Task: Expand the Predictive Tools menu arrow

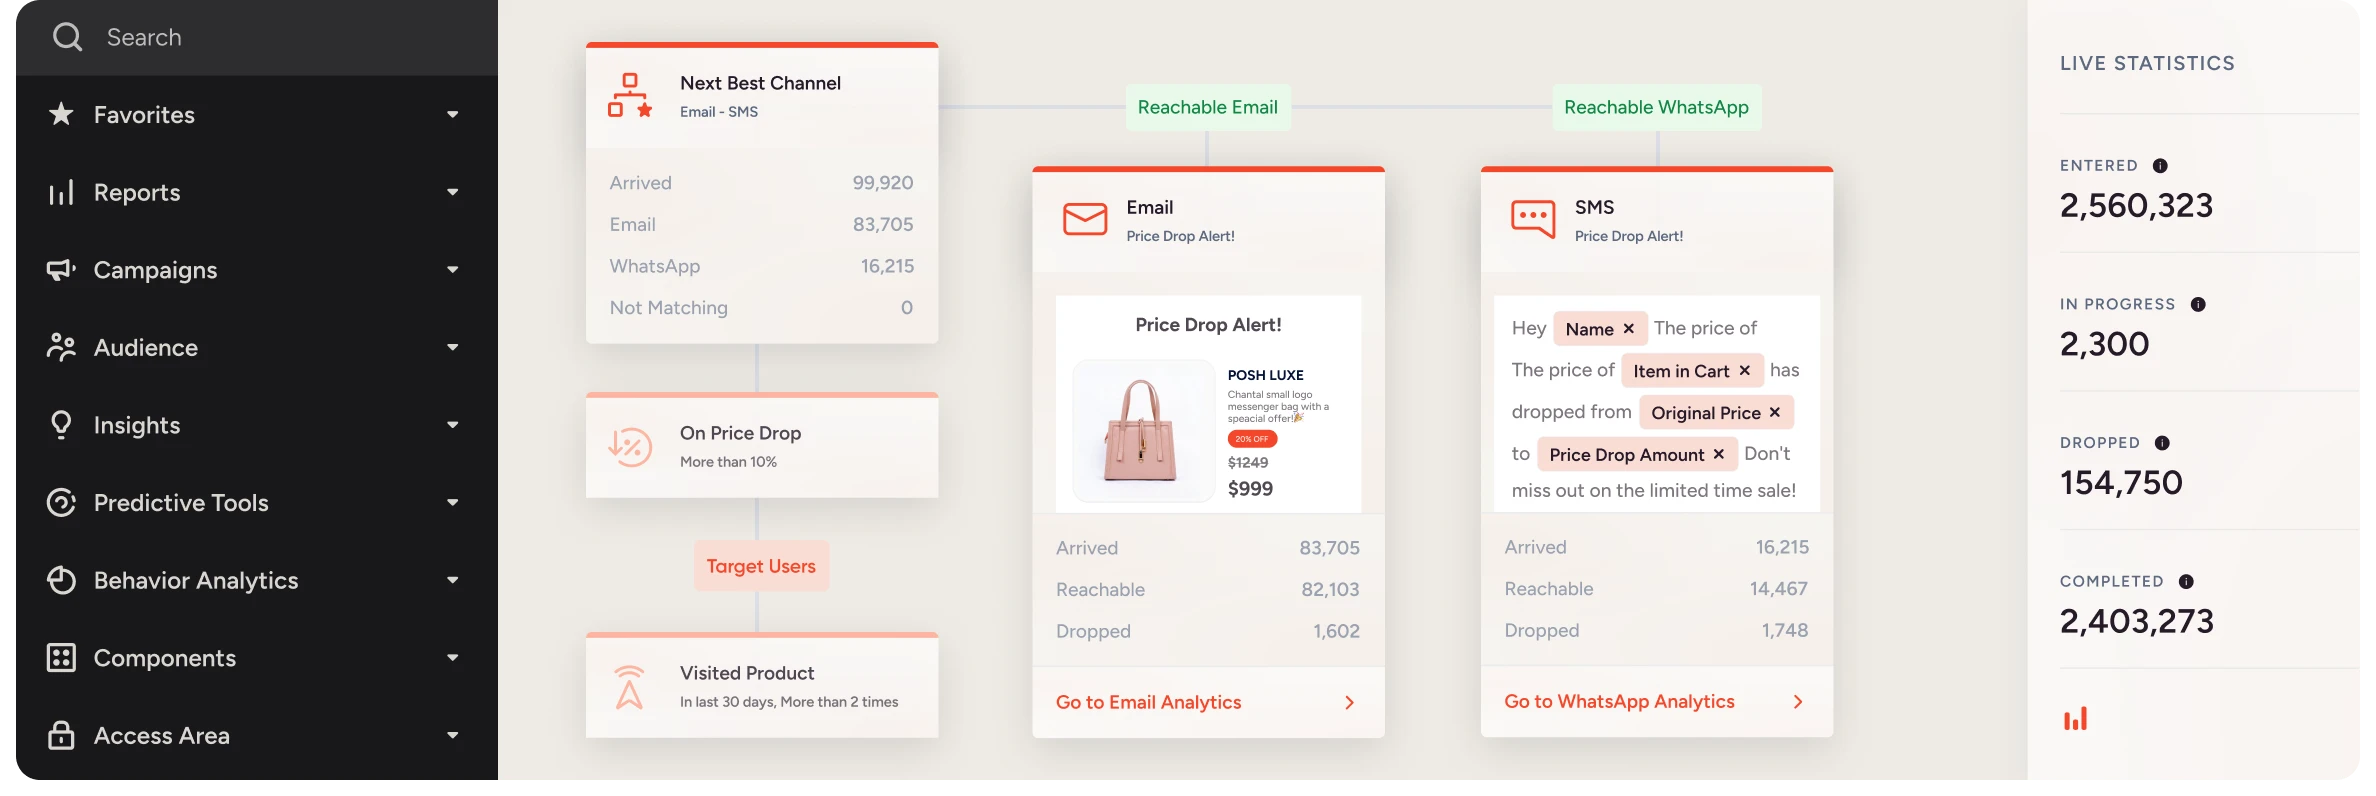Action: click(x=453, y=502)
